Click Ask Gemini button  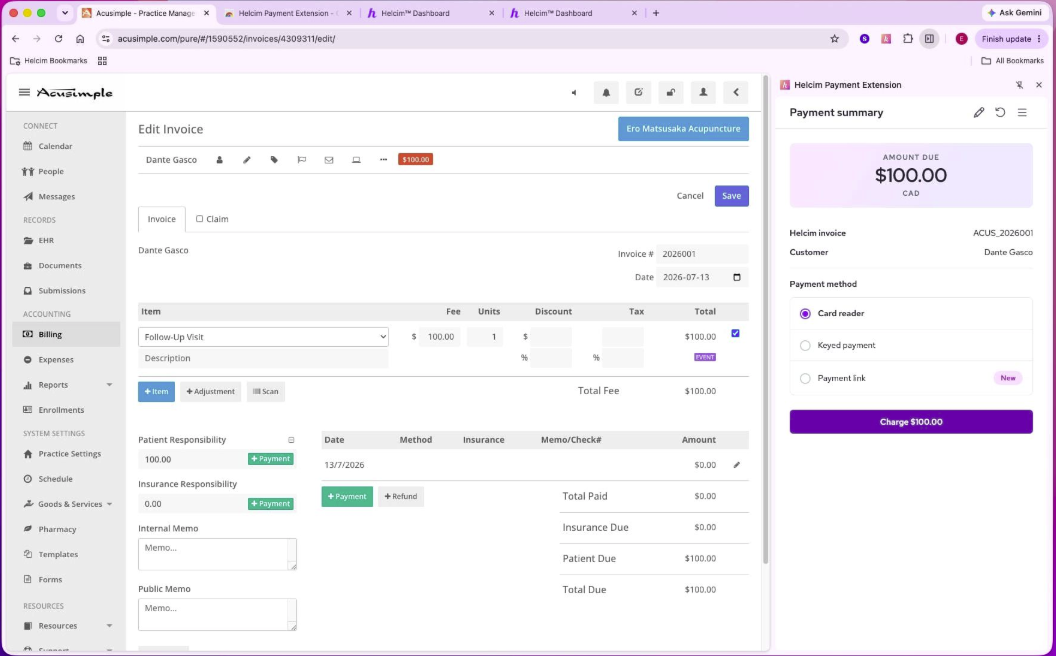click(1016, 13)
